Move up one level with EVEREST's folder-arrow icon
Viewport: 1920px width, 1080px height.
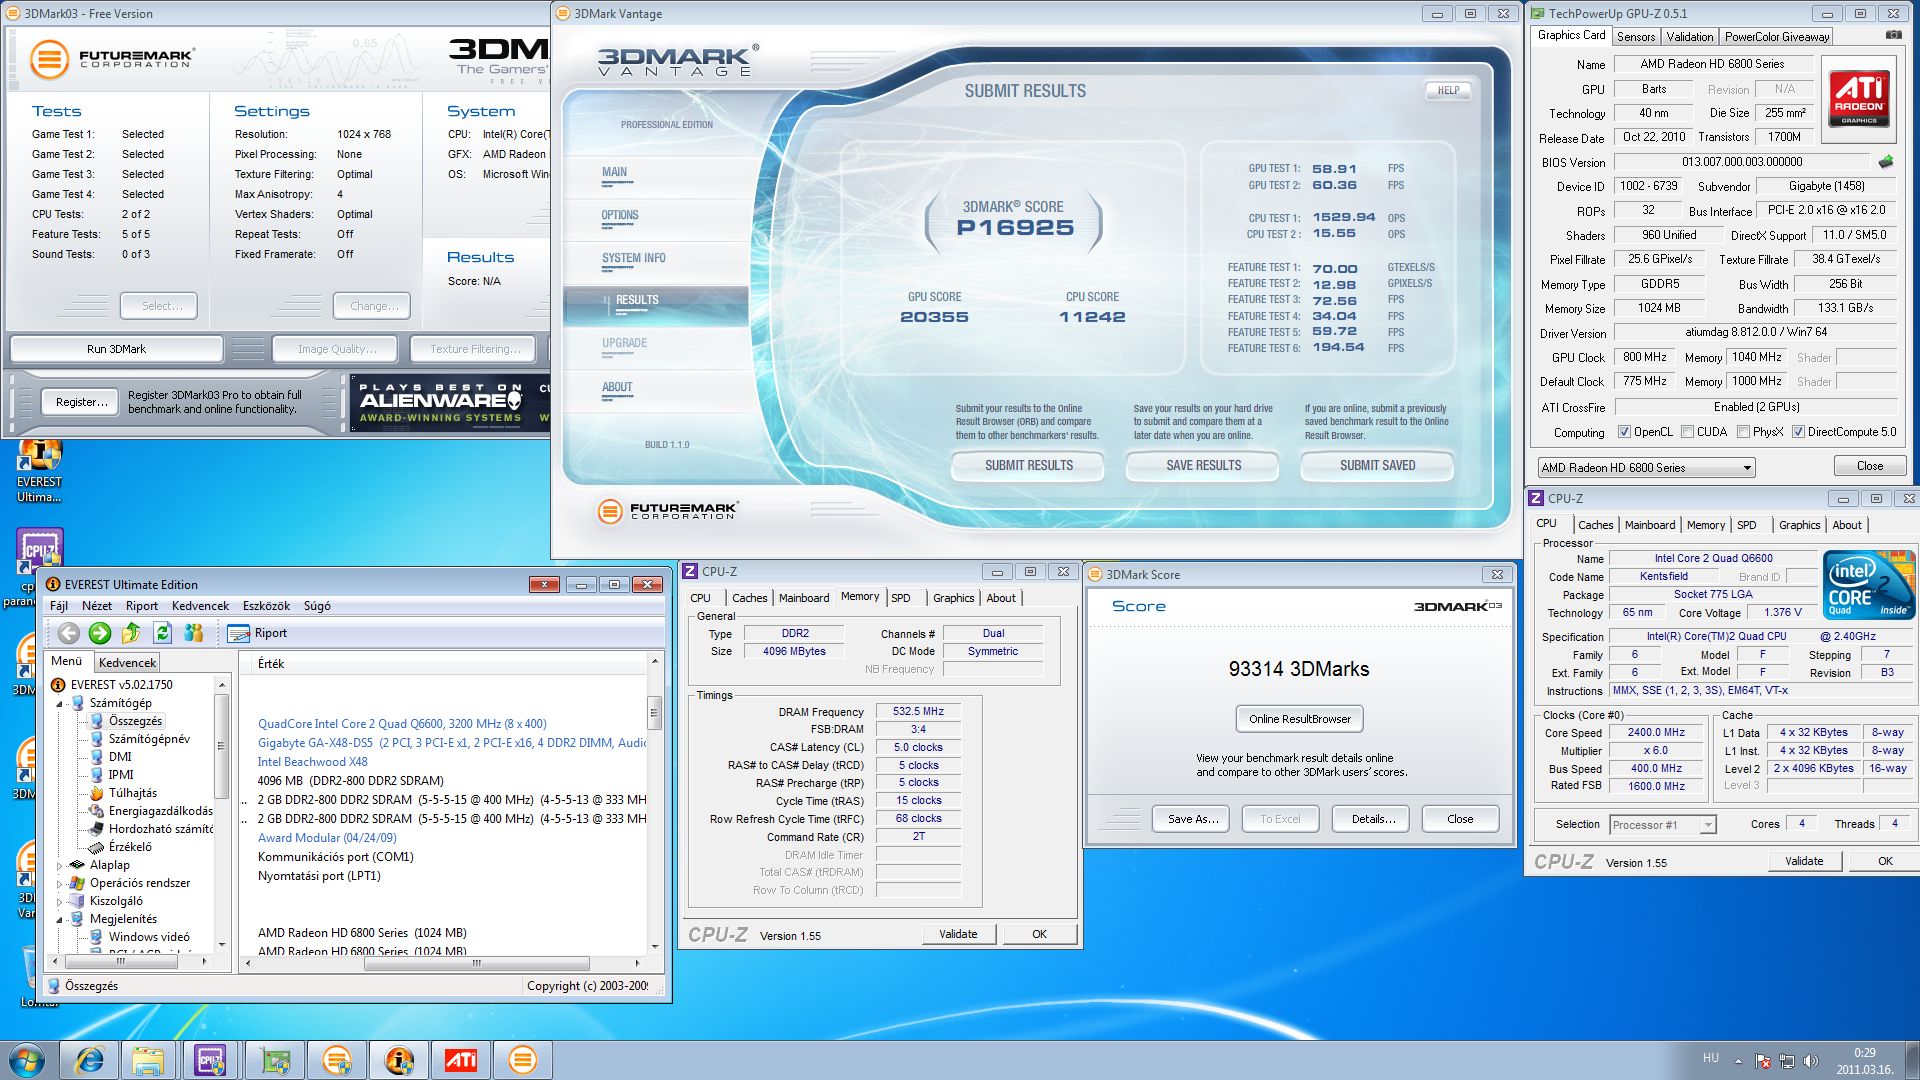[x=131, y=632]
